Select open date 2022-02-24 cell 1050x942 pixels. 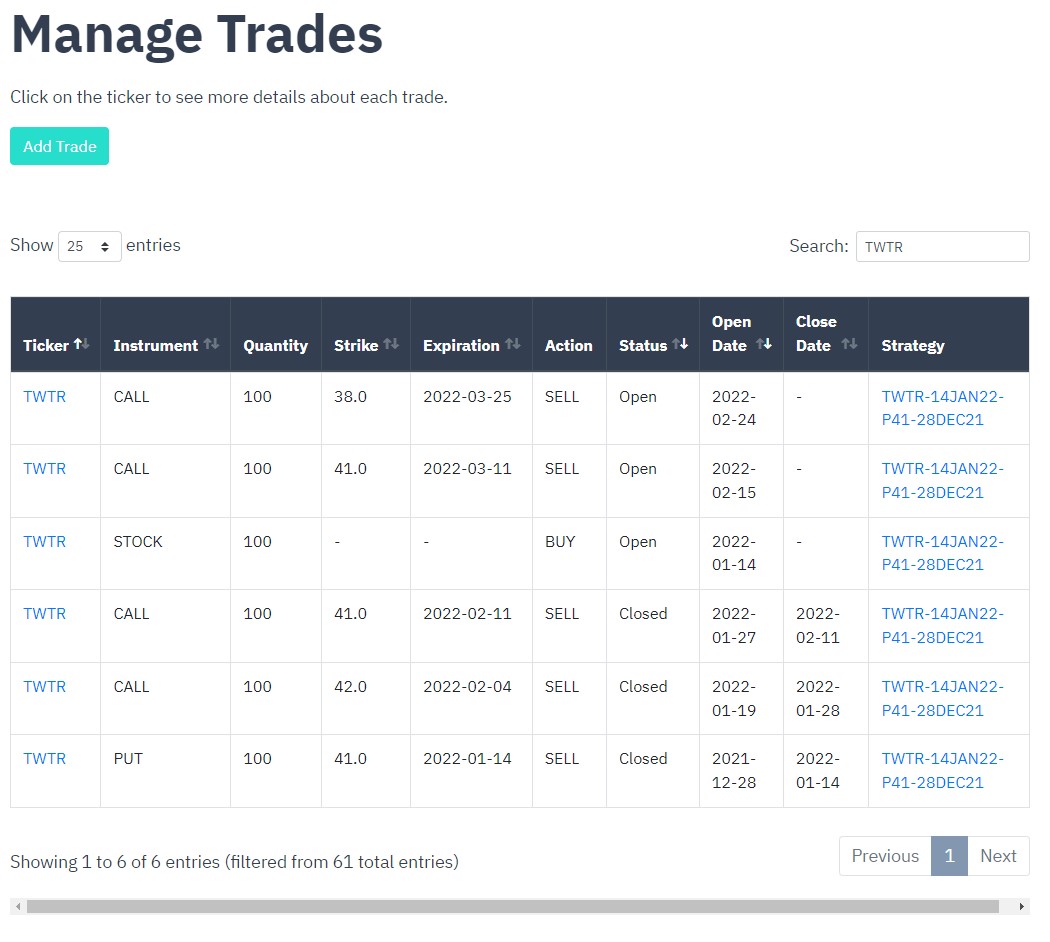(741, 408)
